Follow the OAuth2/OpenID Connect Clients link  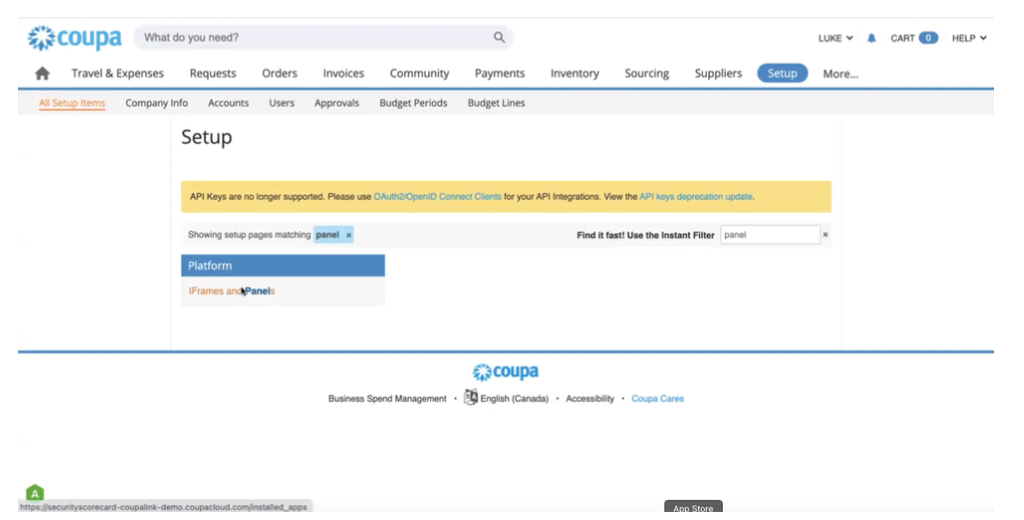438,197
